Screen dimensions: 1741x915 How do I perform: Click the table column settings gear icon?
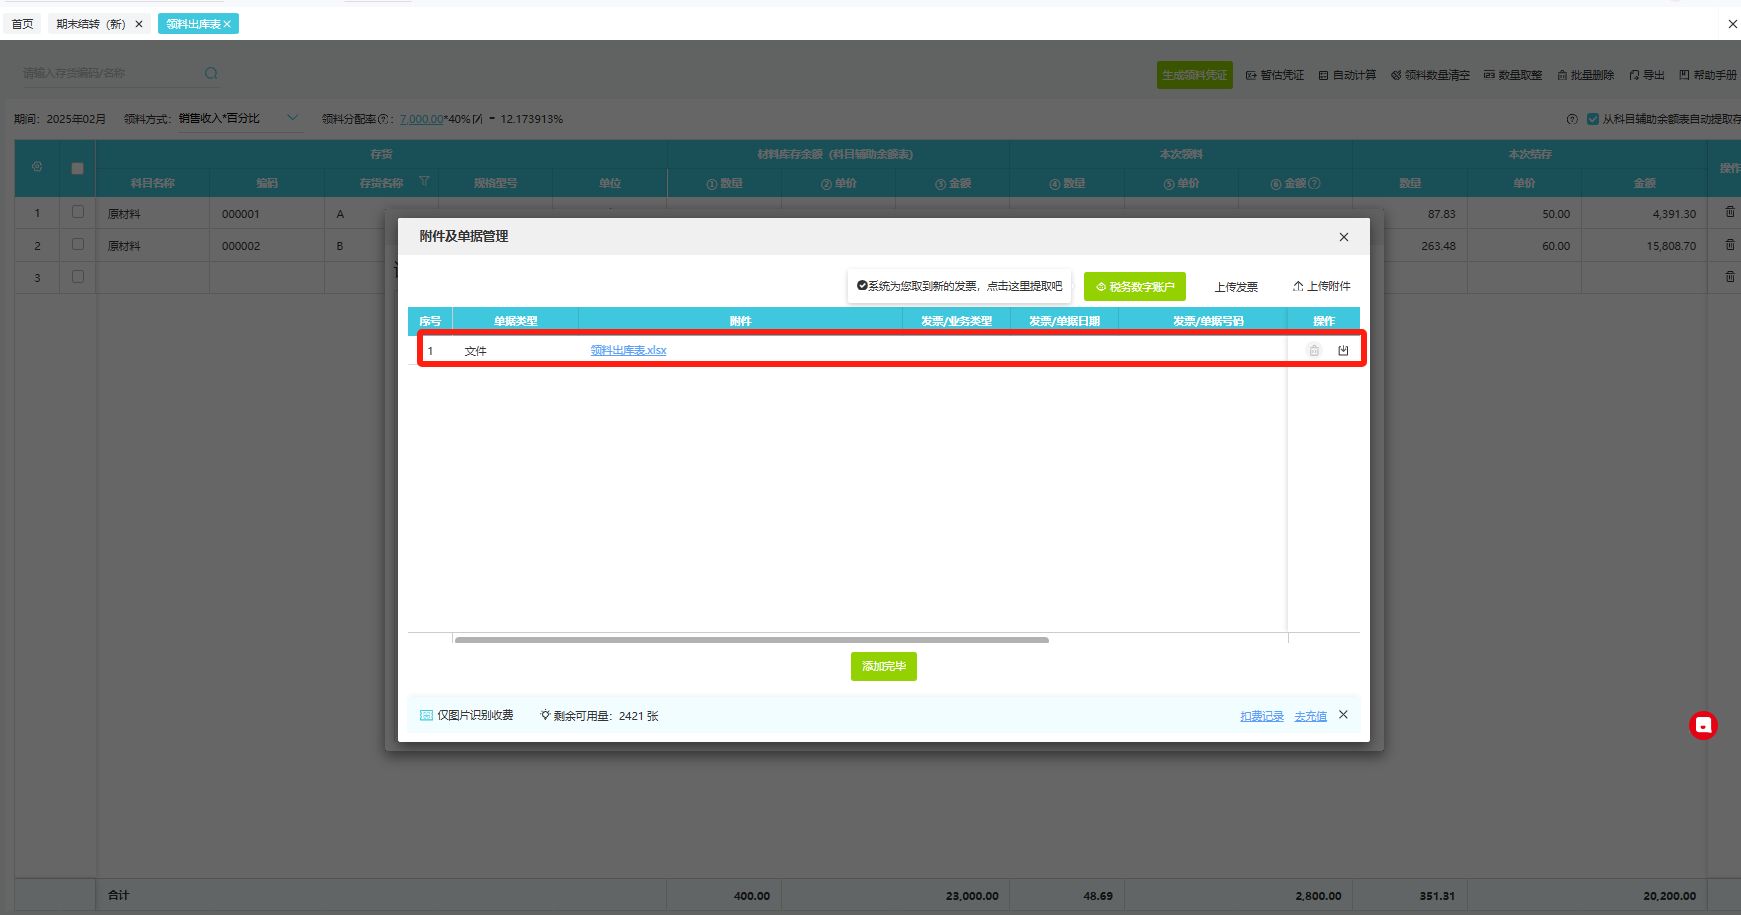(37, 167)
